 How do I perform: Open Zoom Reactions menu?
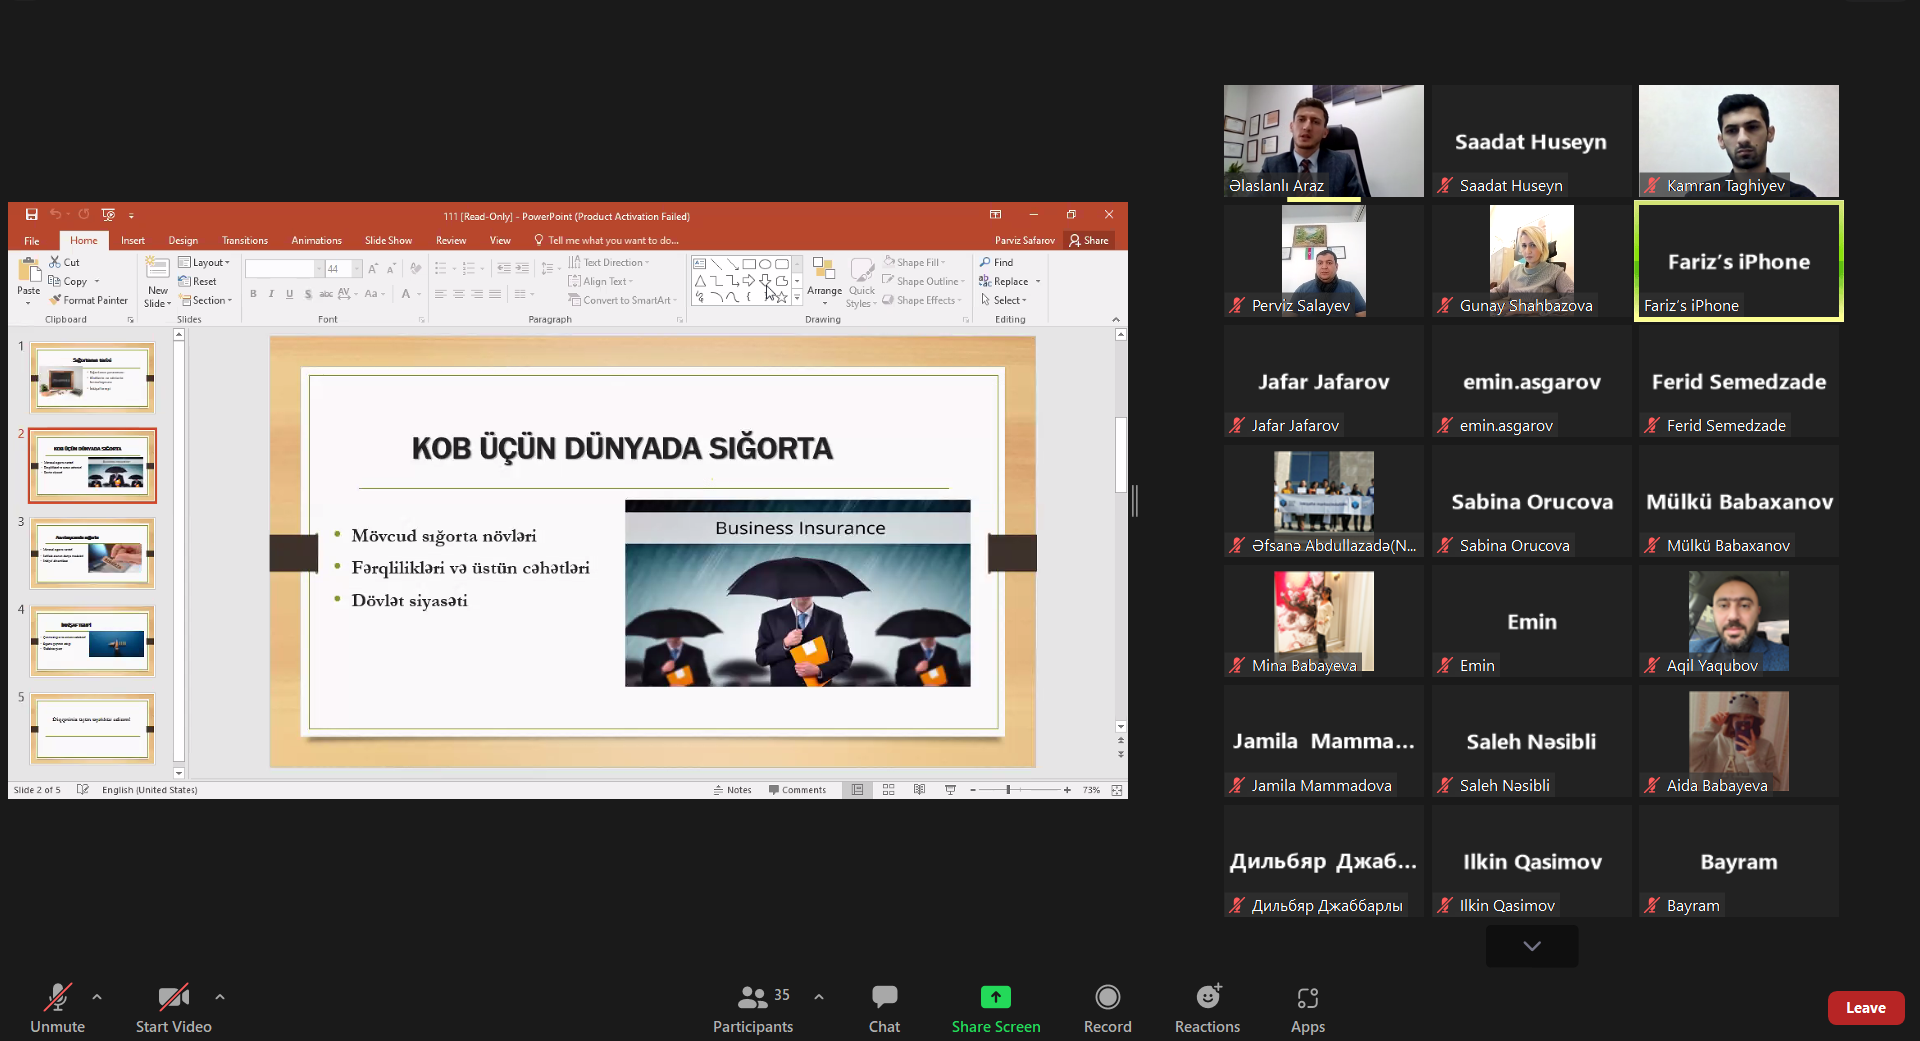[1207, 1008]
